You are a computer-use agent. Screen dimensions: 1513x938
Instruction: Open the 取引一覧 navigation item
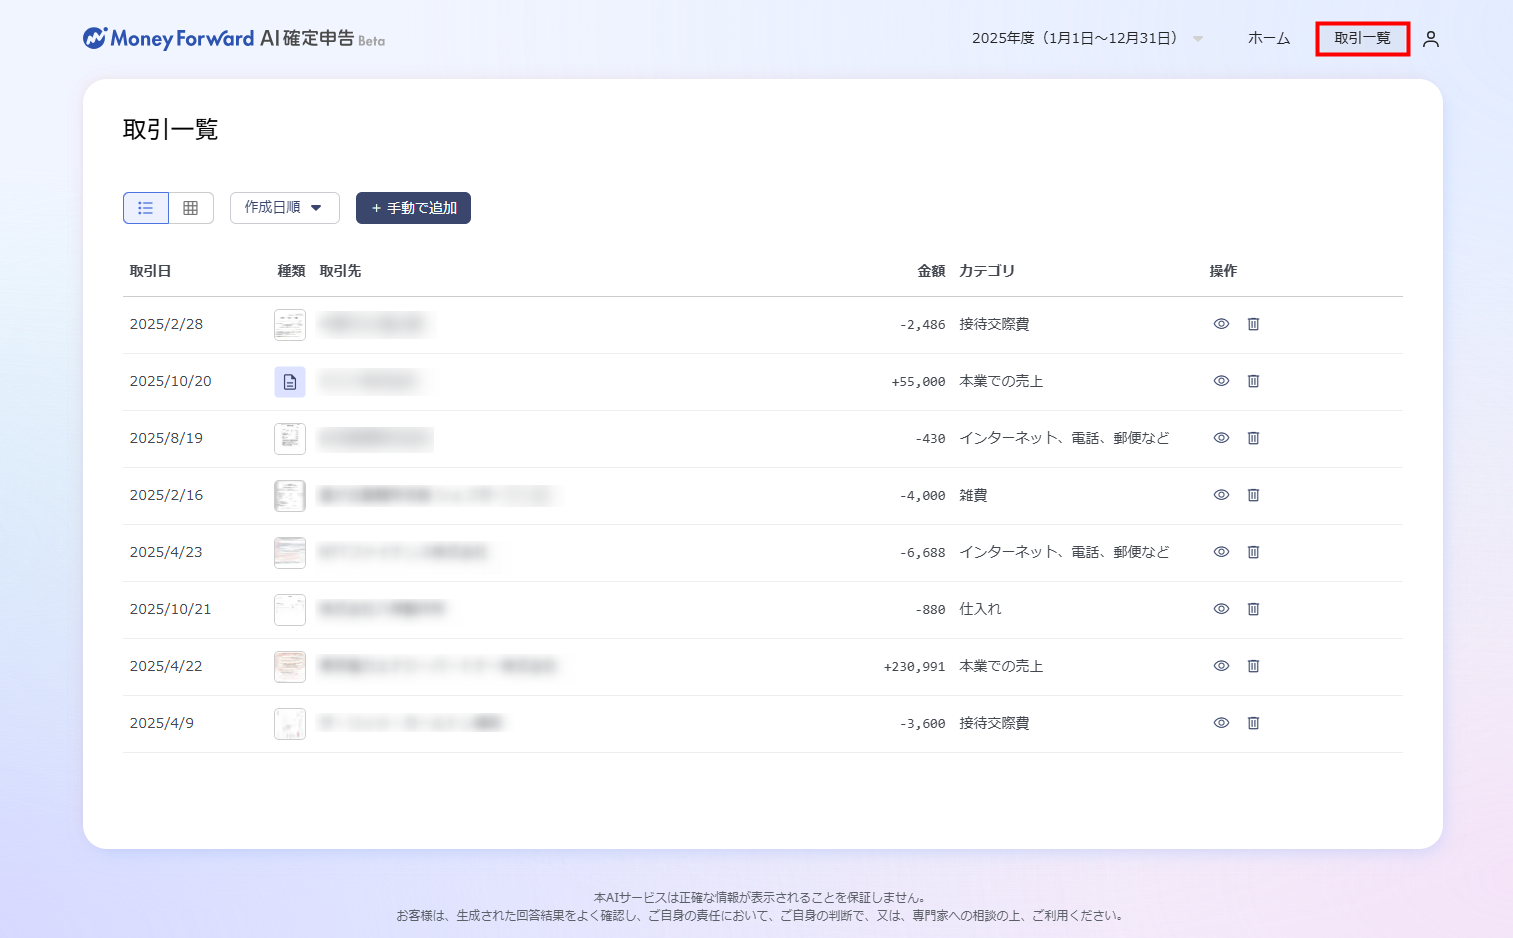(1362, 38)
